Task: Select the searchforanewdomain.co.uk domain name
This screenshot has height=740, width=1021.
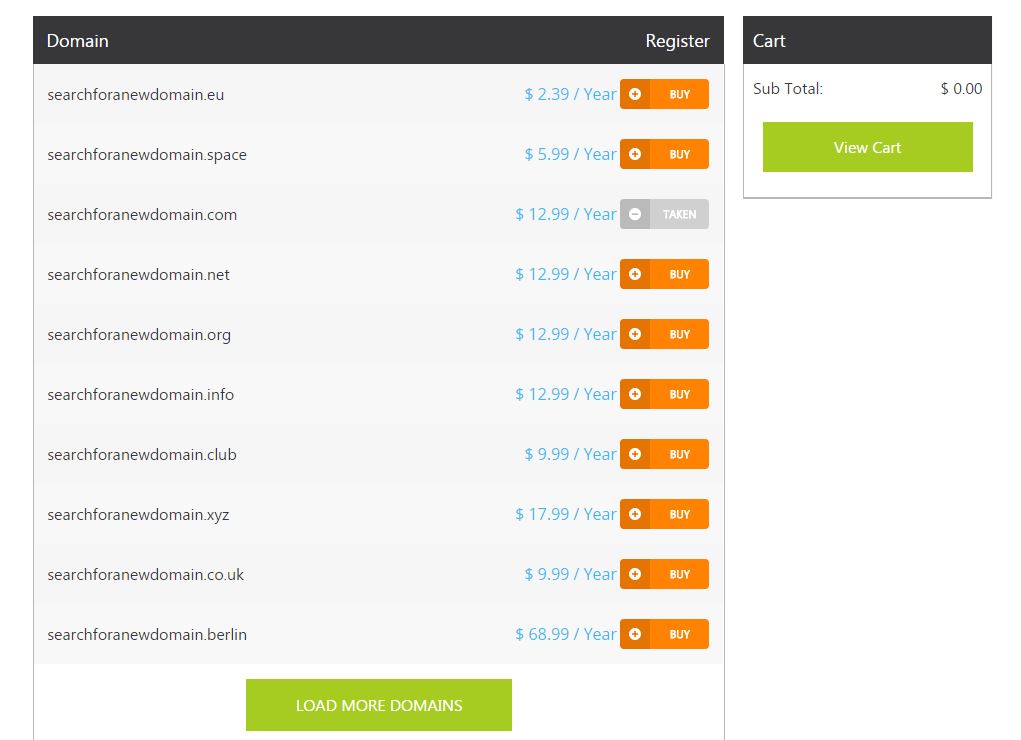Action: [145, 575]
